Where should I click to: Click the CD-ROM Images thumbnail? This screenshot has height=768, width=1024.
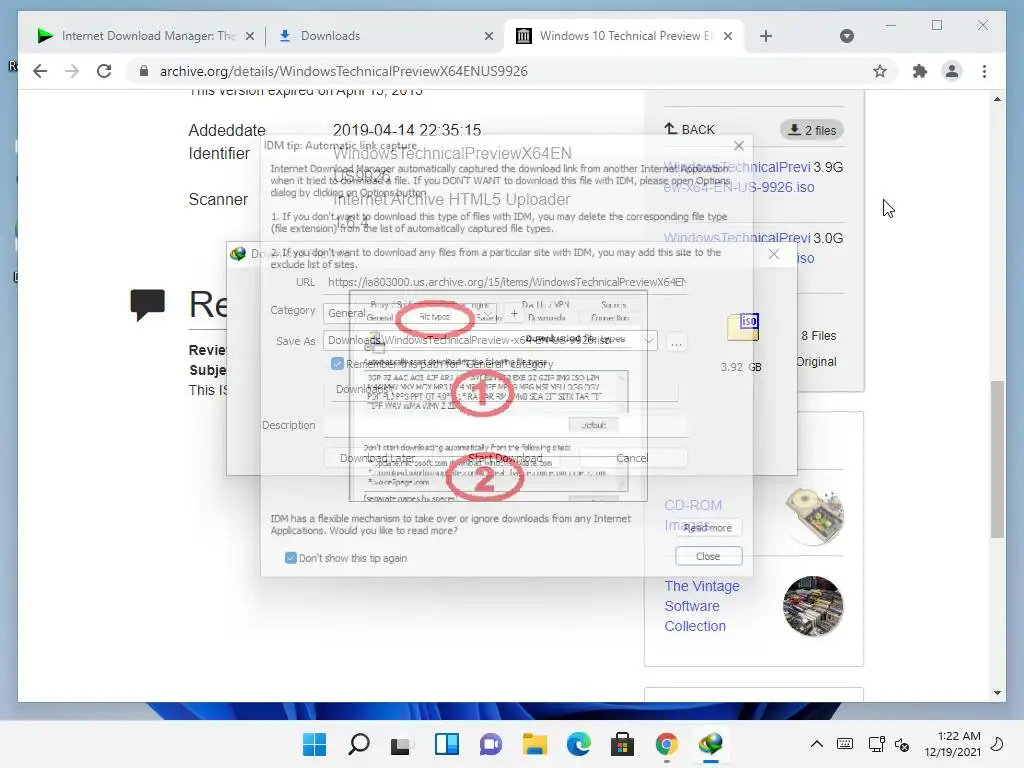click(814, 517)
